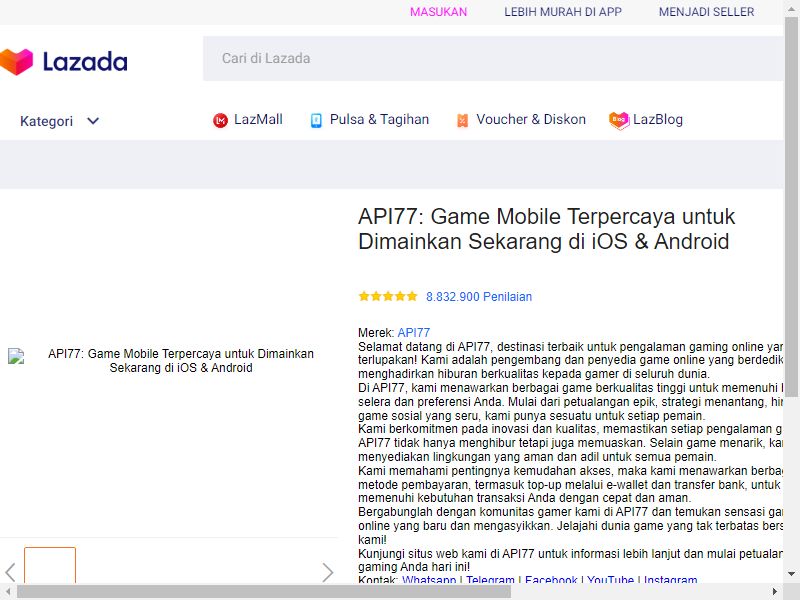800x600 pixels.
Task: Click the vertical scrollbar down arrow
Action: tap(791, 574)
